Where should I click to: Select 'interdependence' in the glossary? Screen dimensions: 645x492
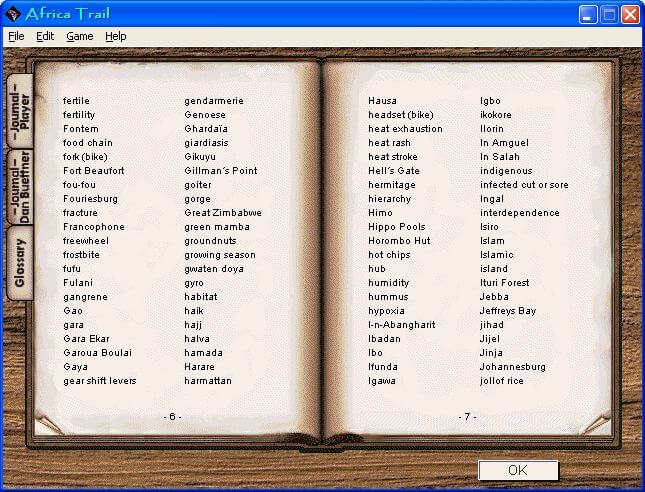[520, 213]
